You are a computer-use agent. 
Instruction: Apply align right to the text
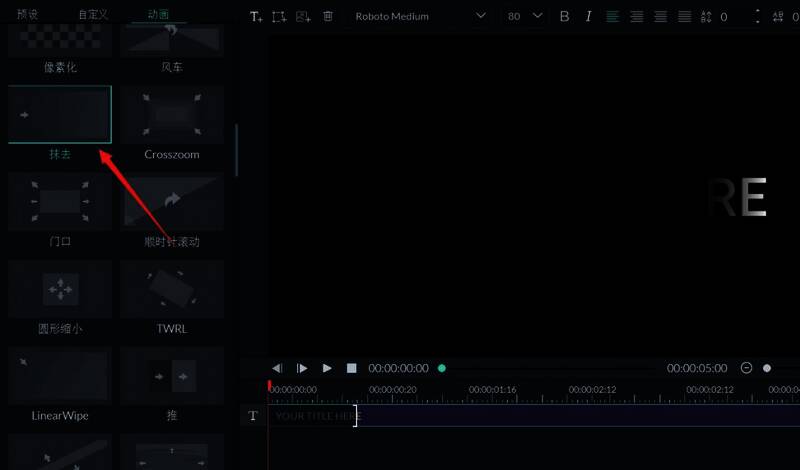(660, 17)
